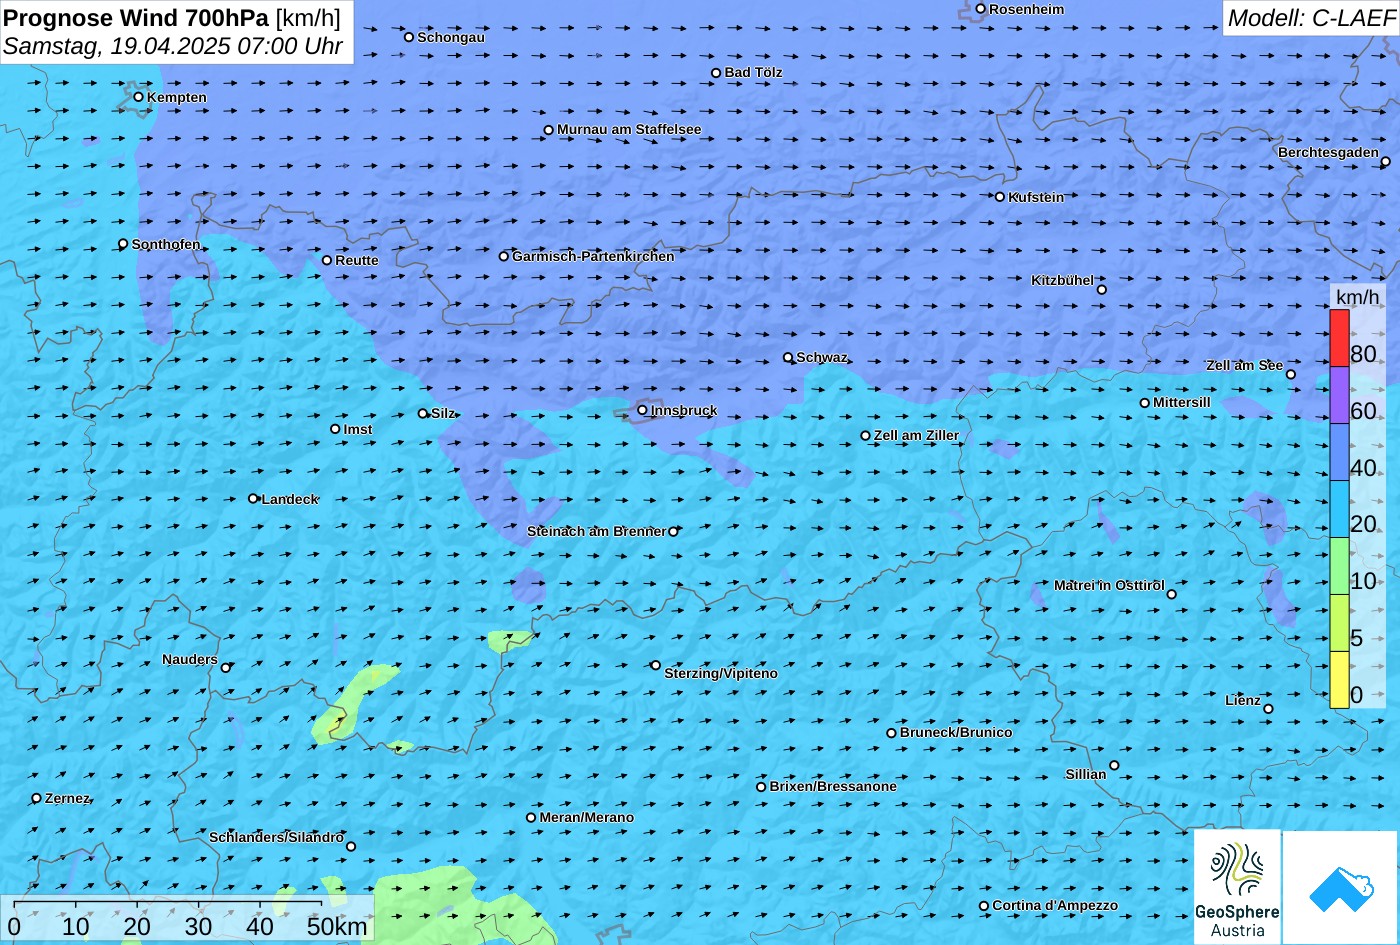Click the purple 60 km/h legend swatch

click(x=1339, y=395)
